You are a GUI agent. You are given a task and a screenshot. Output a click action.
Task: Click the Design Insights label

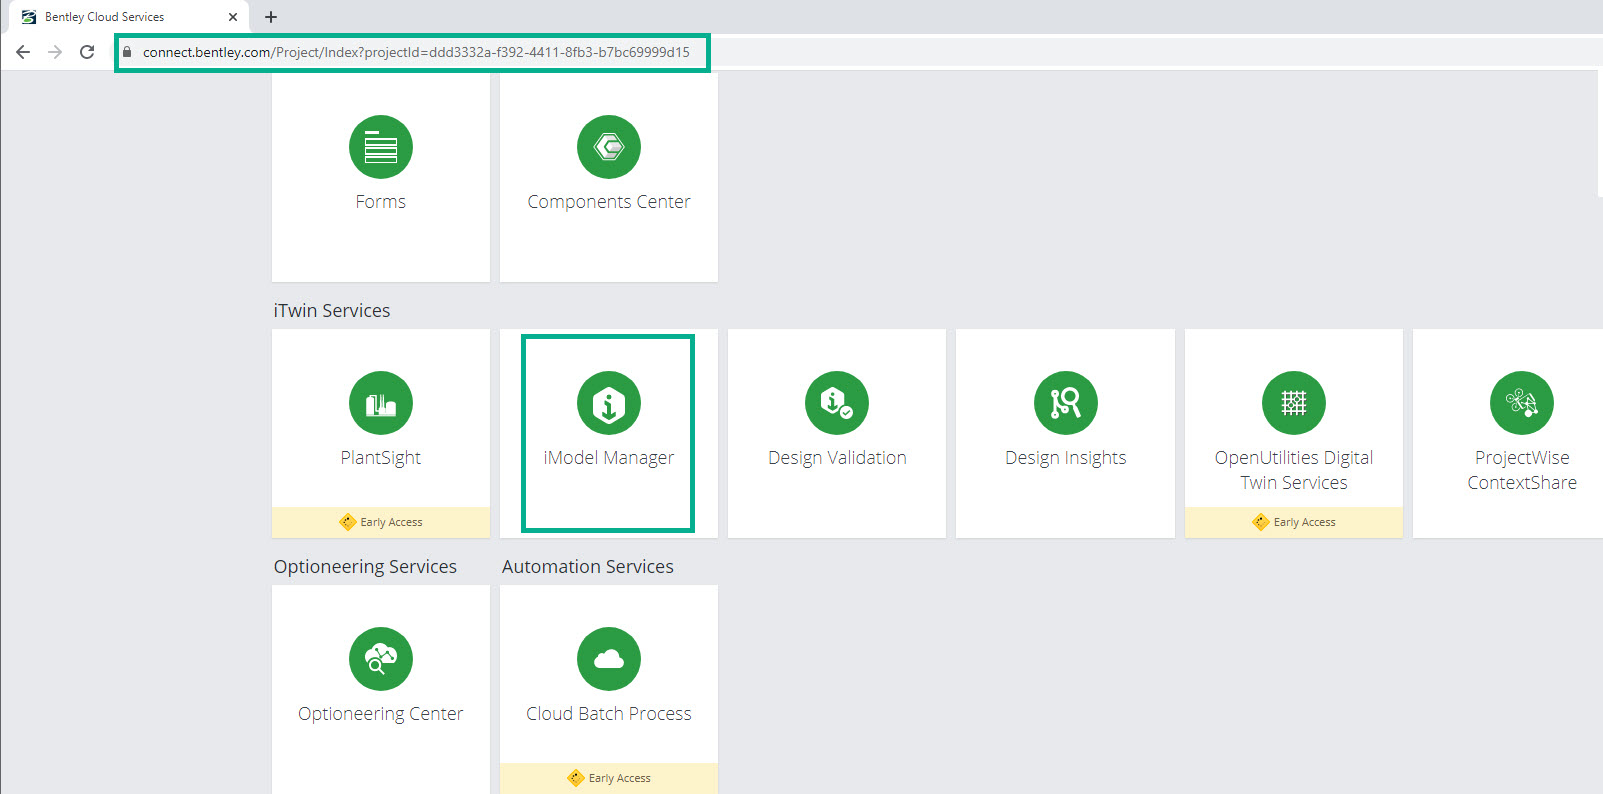click(x=1066, y=458)
